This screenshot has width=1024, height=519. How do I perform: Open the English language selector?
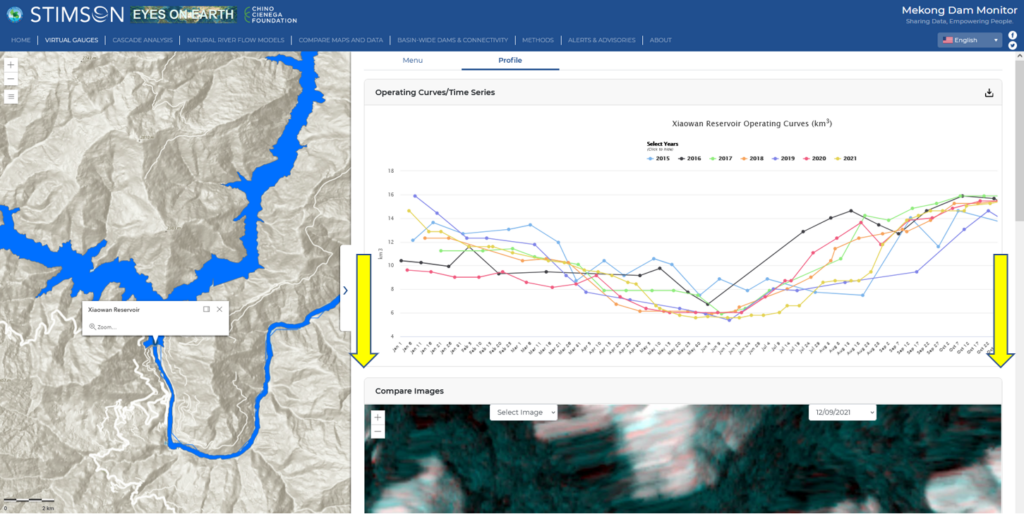[x=968, y=40]
